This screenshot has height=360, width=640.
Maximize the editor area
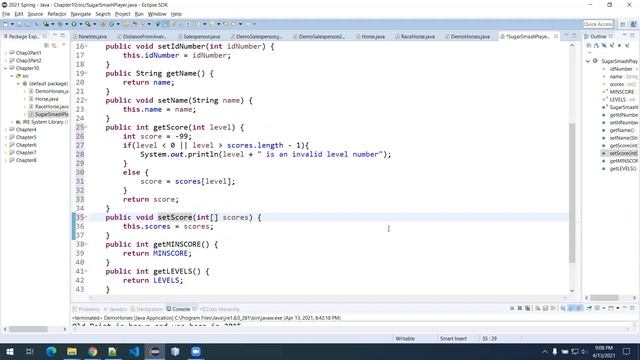click(574, 36)
